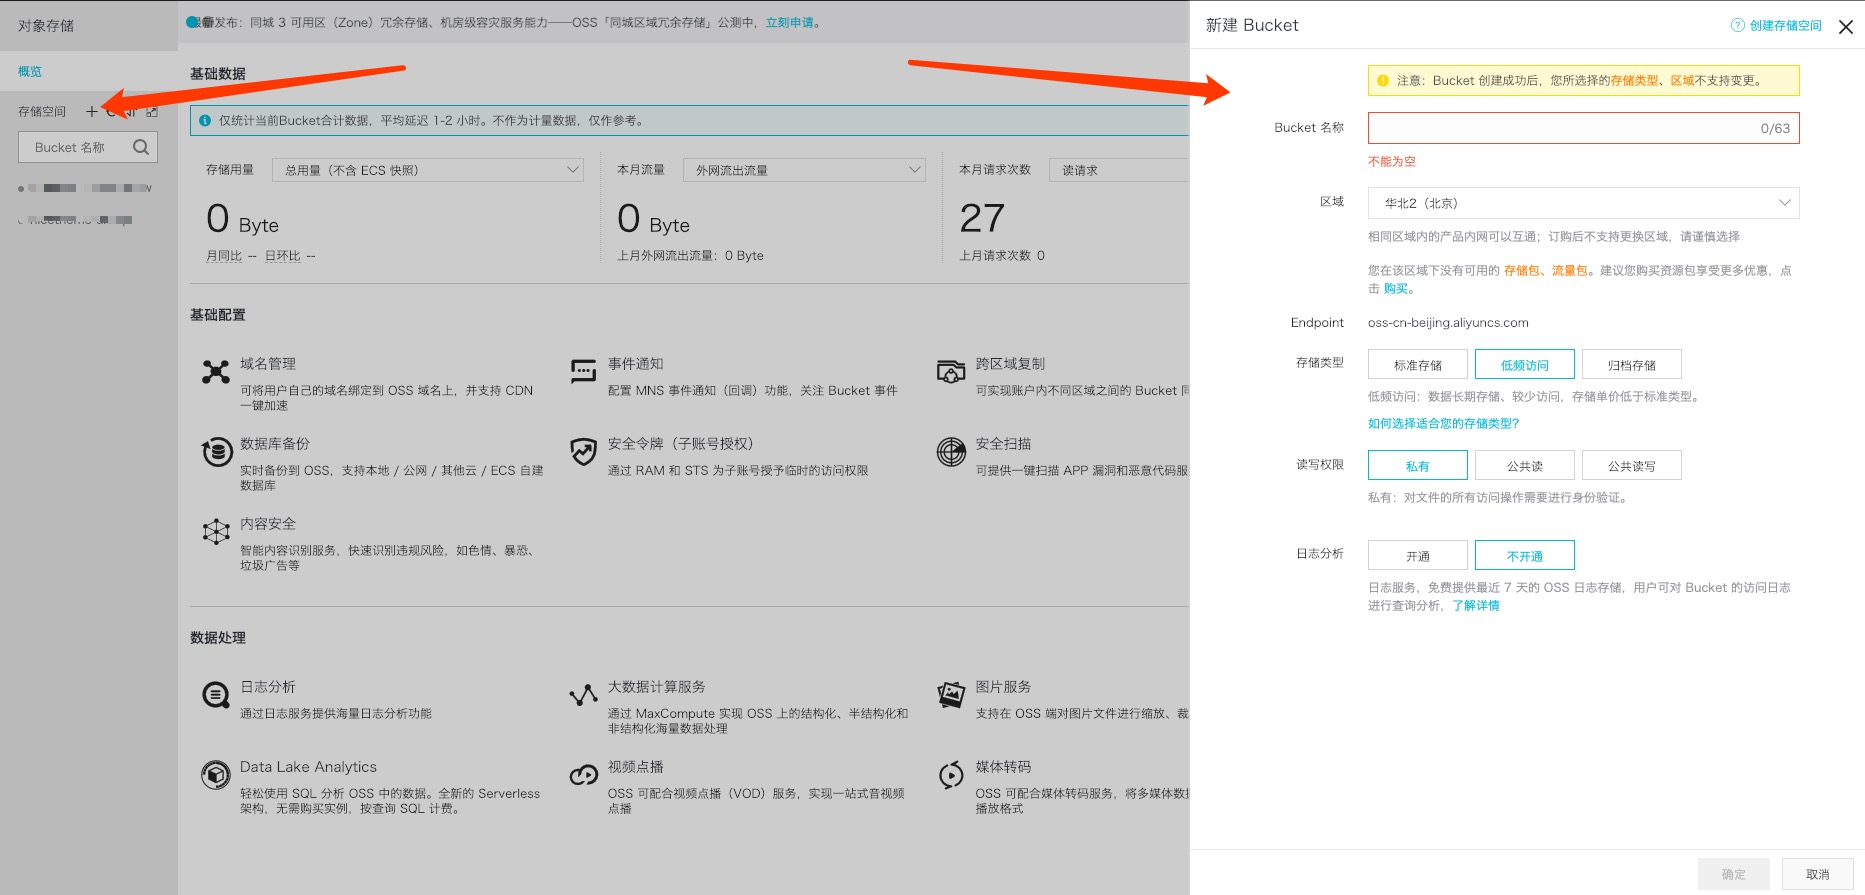Click the info icon in the statistics notice
This screenshot has width=1865, height=895.
pyautogui.click(x=205, y=120)
